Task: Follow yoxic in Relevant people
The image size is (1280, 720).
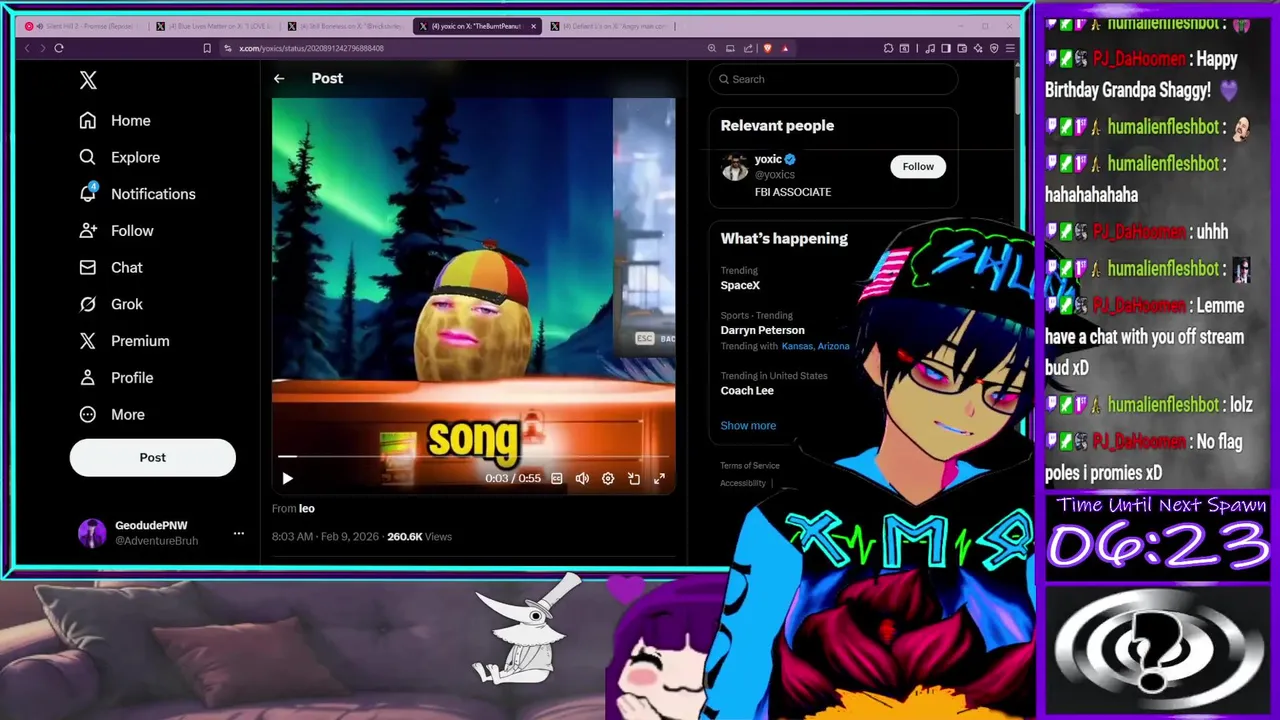Action: click(x=918, y=167)
